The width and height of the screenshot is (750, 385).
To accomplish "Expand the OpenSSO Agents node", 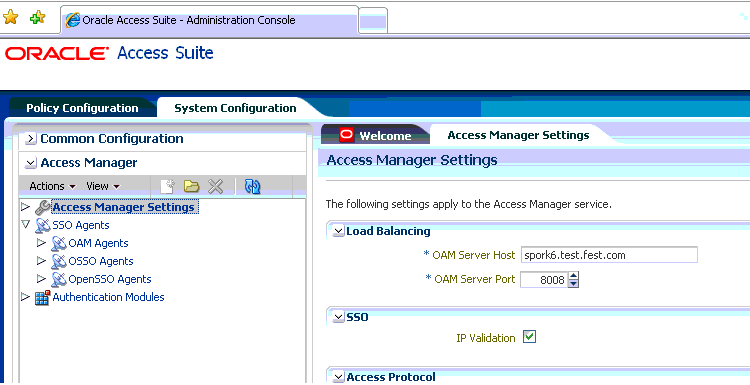I will pyautogui.click(x=41, y=279).
